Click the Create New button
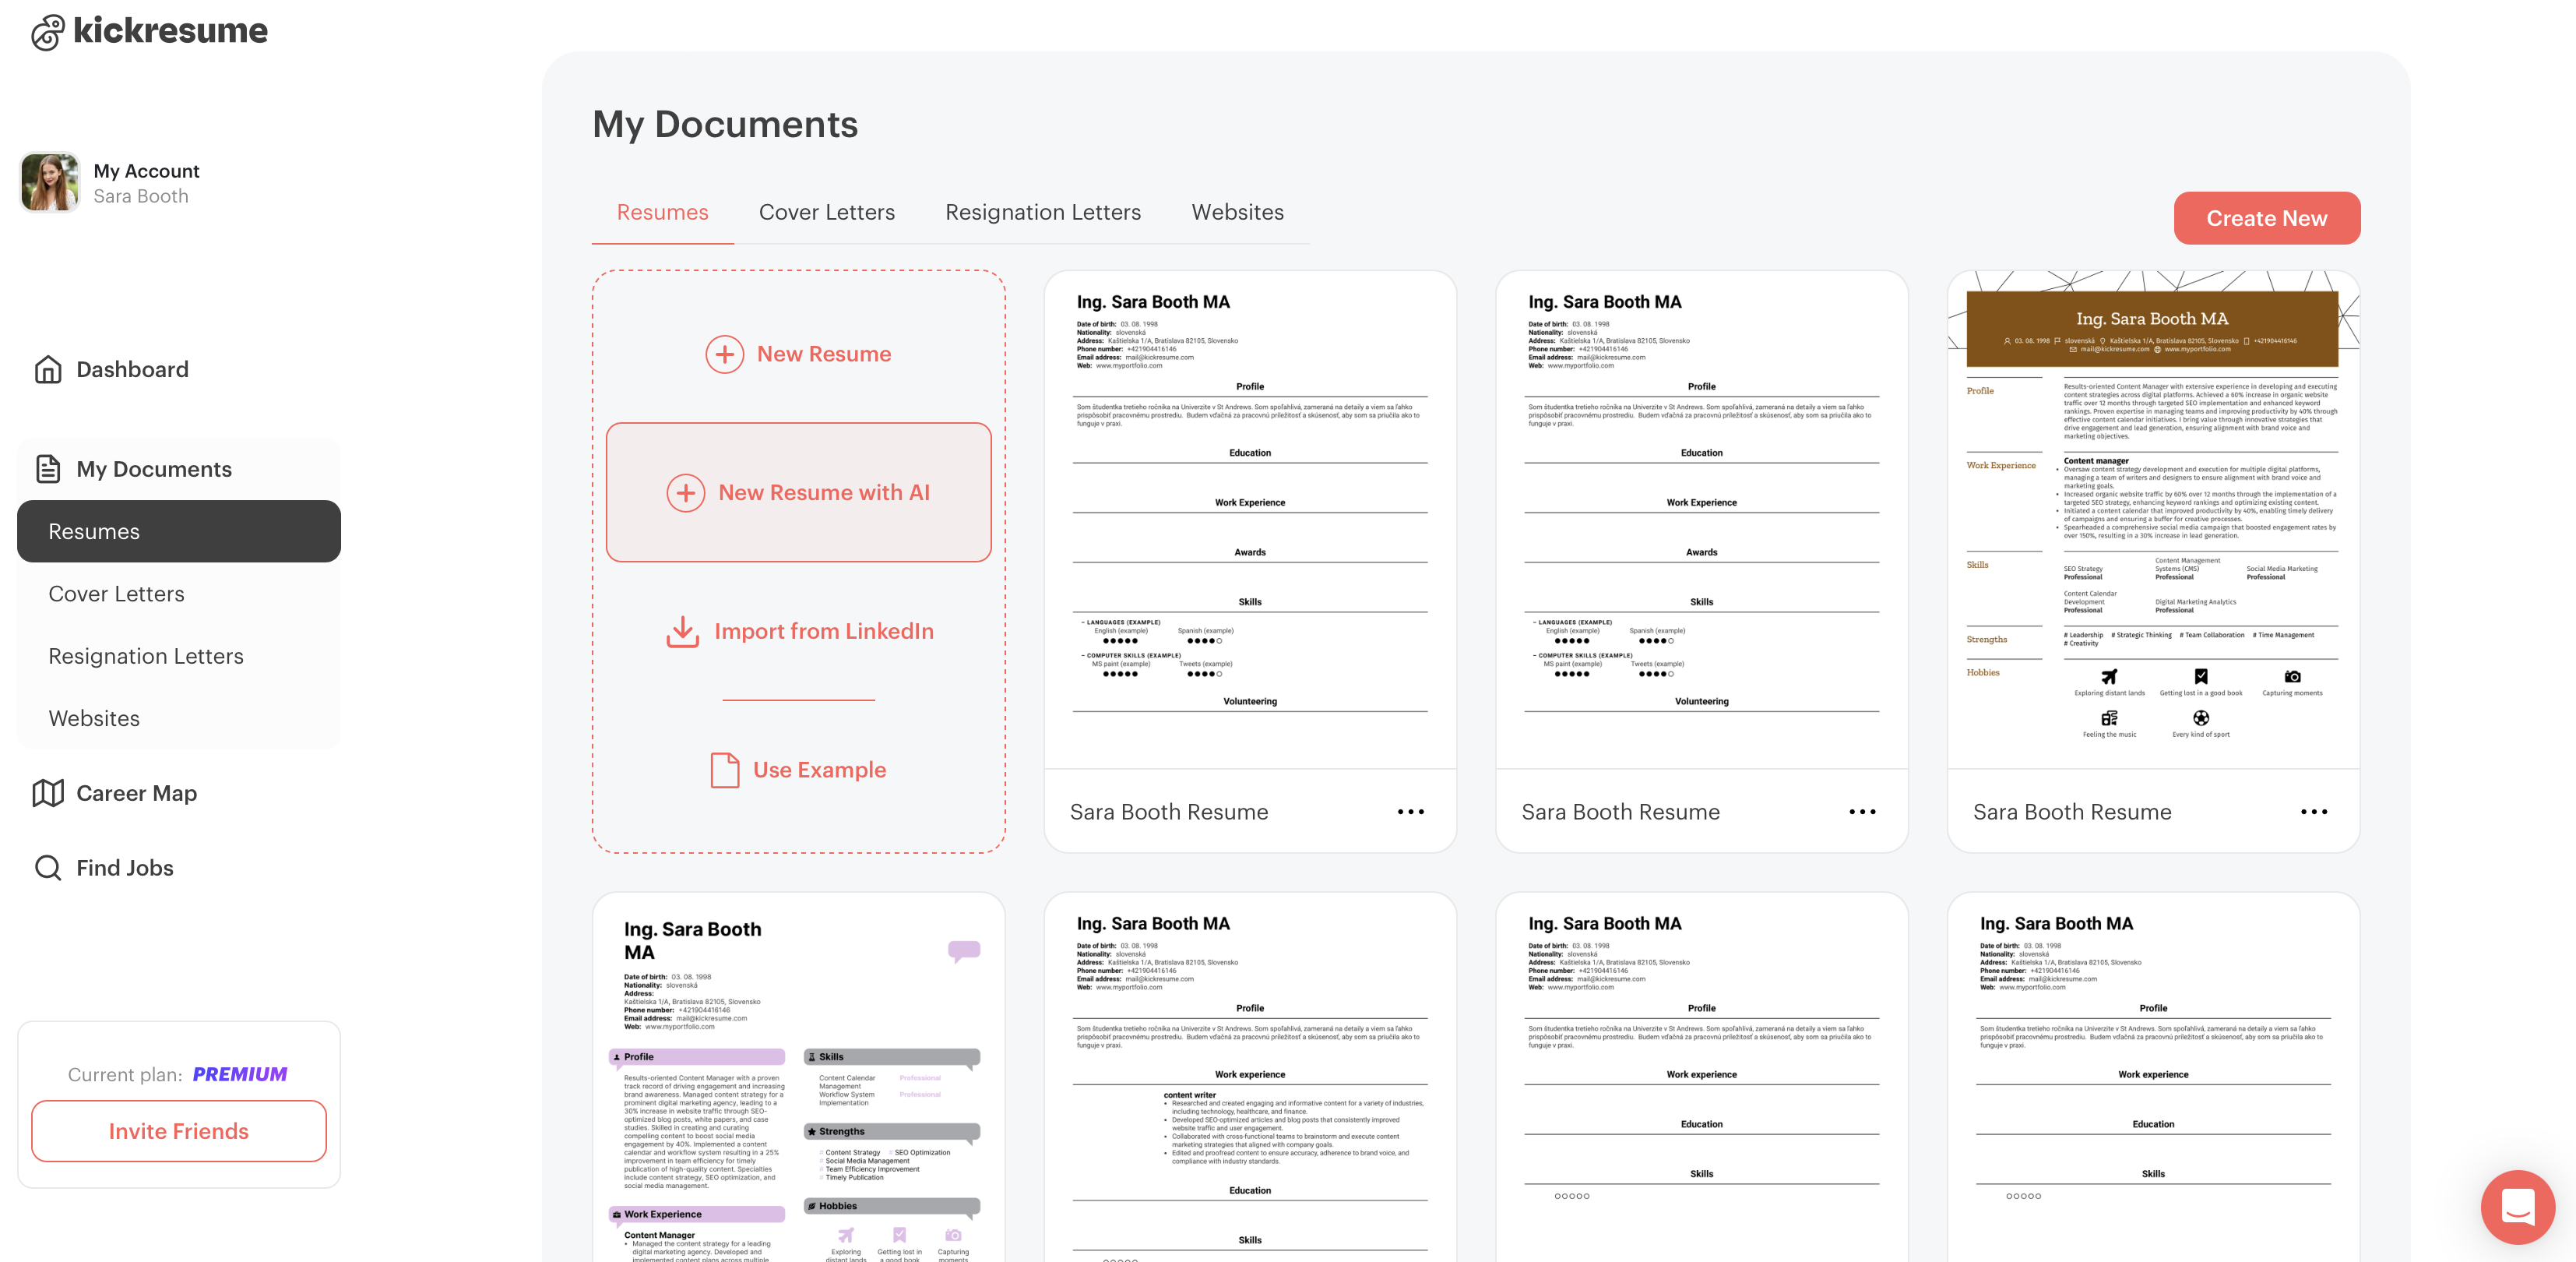The height and width of the screenshot is (1262, 2576). click(2265, 218)
